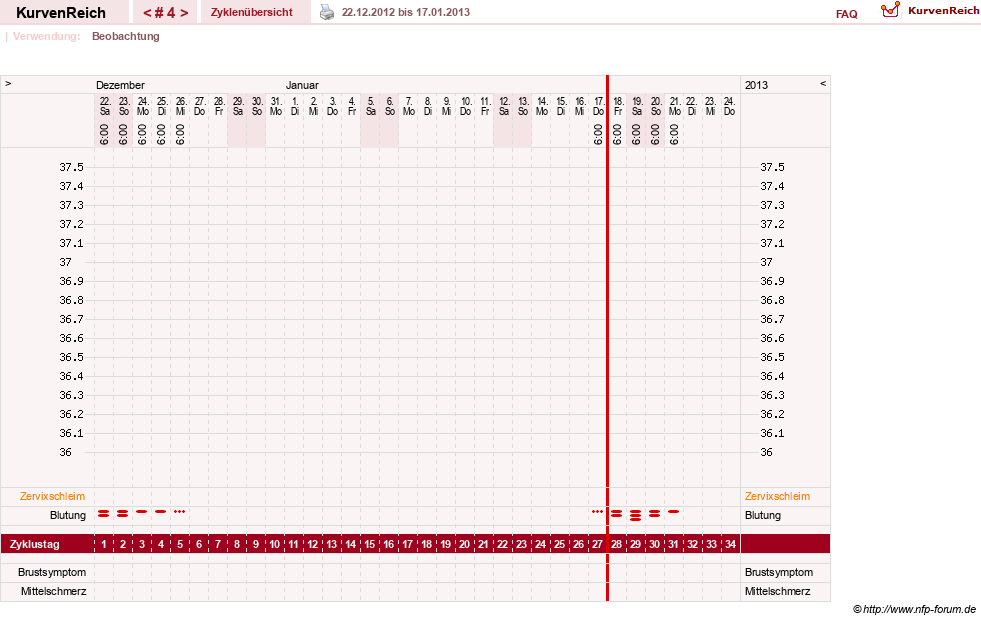Click the left 37.5 temperature scale label

pyautogui.click(x=71, y=167)
